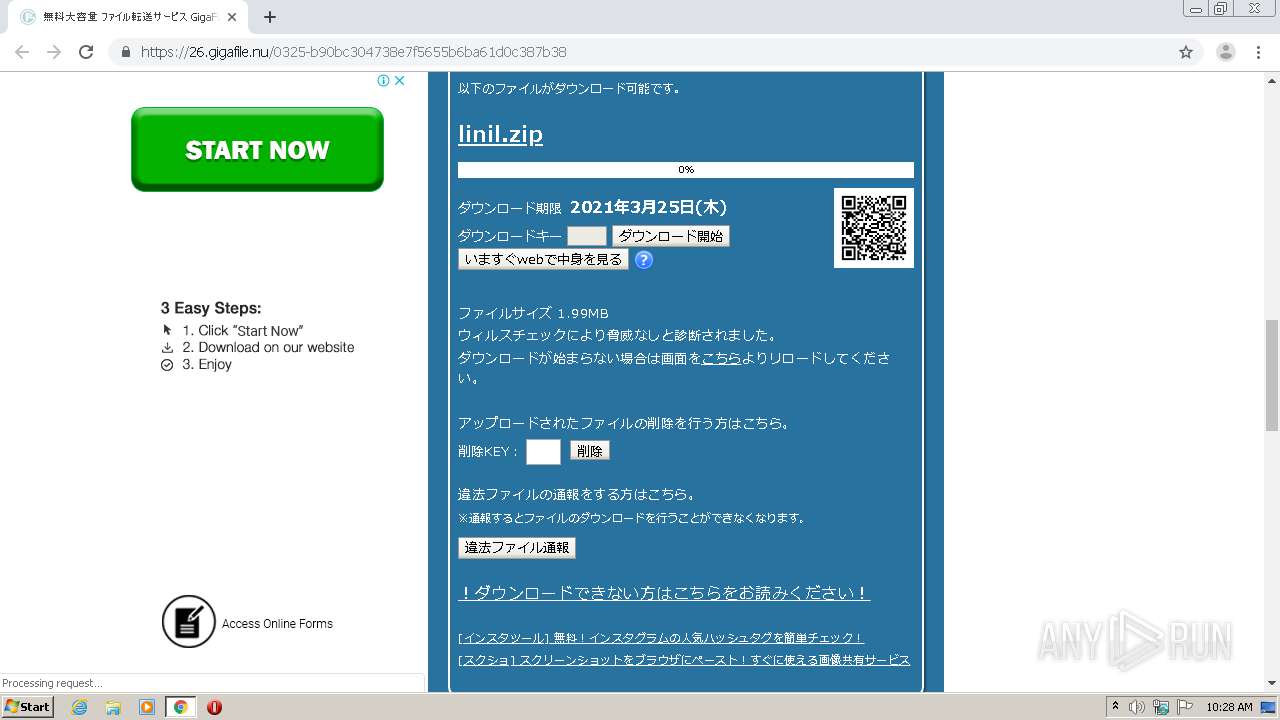Click the ad info icon

tap(383, 80)
